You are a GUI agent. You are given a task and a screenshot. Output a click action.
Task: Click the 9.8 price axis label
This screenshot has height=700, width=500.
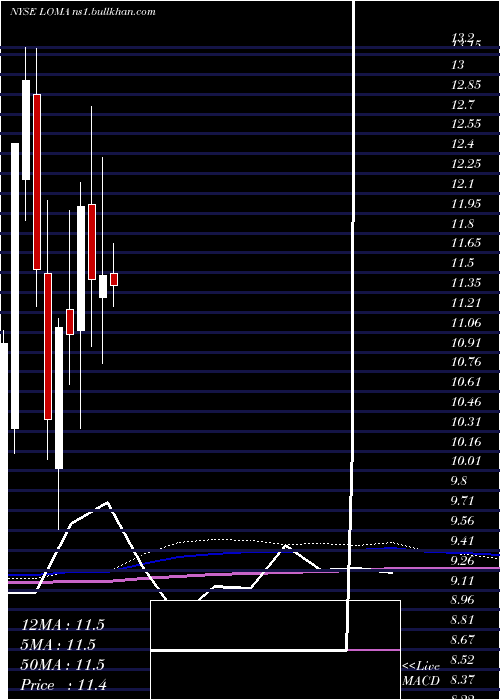coord(459,481)
